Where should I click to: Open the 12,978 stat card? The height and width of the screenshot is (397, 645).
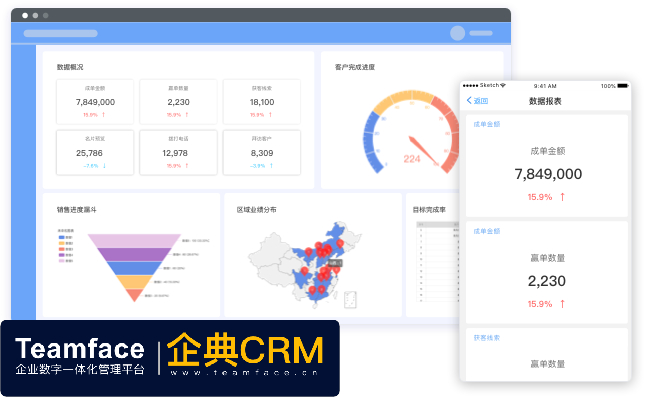click(179, 153)
